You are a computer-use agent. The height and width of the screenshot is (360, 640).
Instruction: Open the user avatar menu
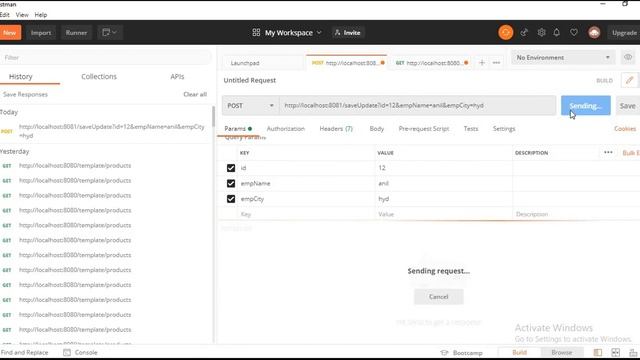point(594,32)
